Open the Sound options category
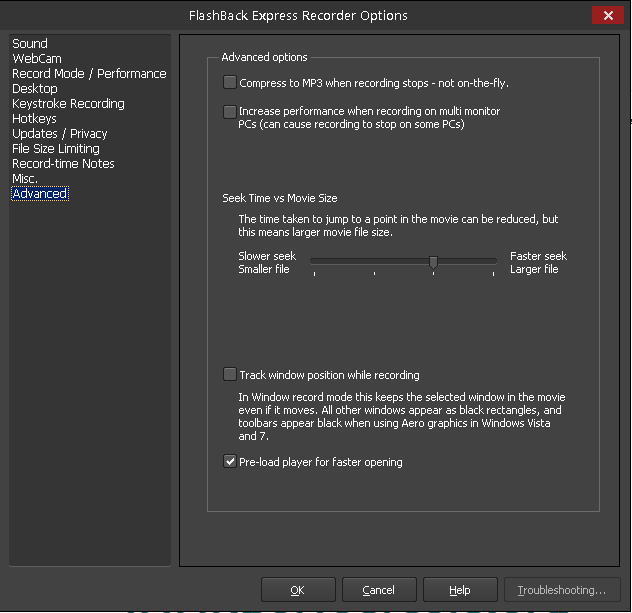Screen dimensions: 632x613 (x=30, y=44)
